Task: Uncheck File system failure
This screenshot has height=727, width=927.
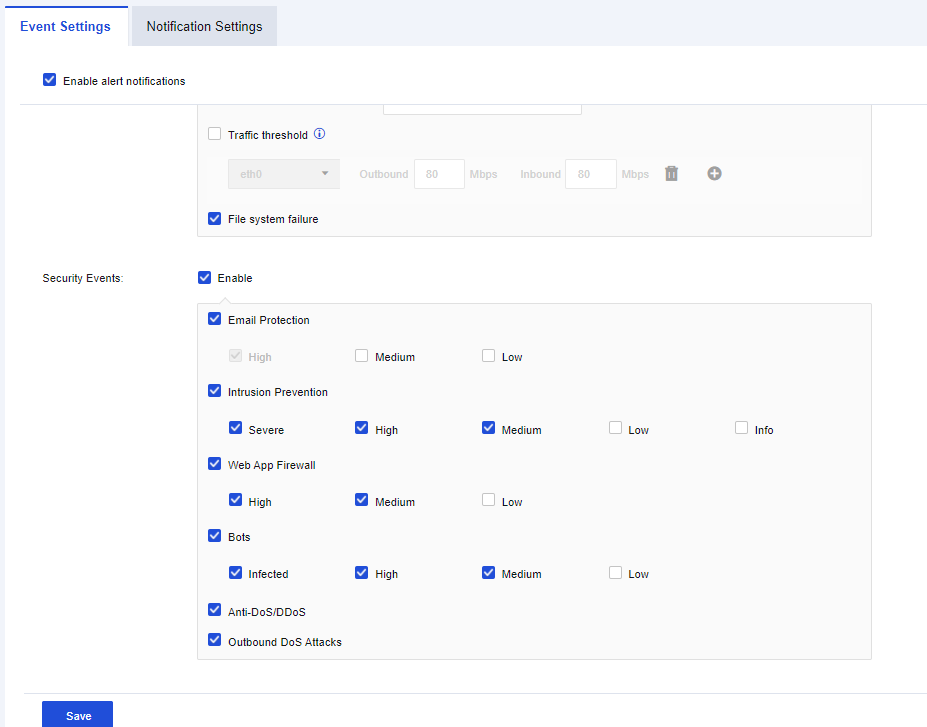Action: 215,218
